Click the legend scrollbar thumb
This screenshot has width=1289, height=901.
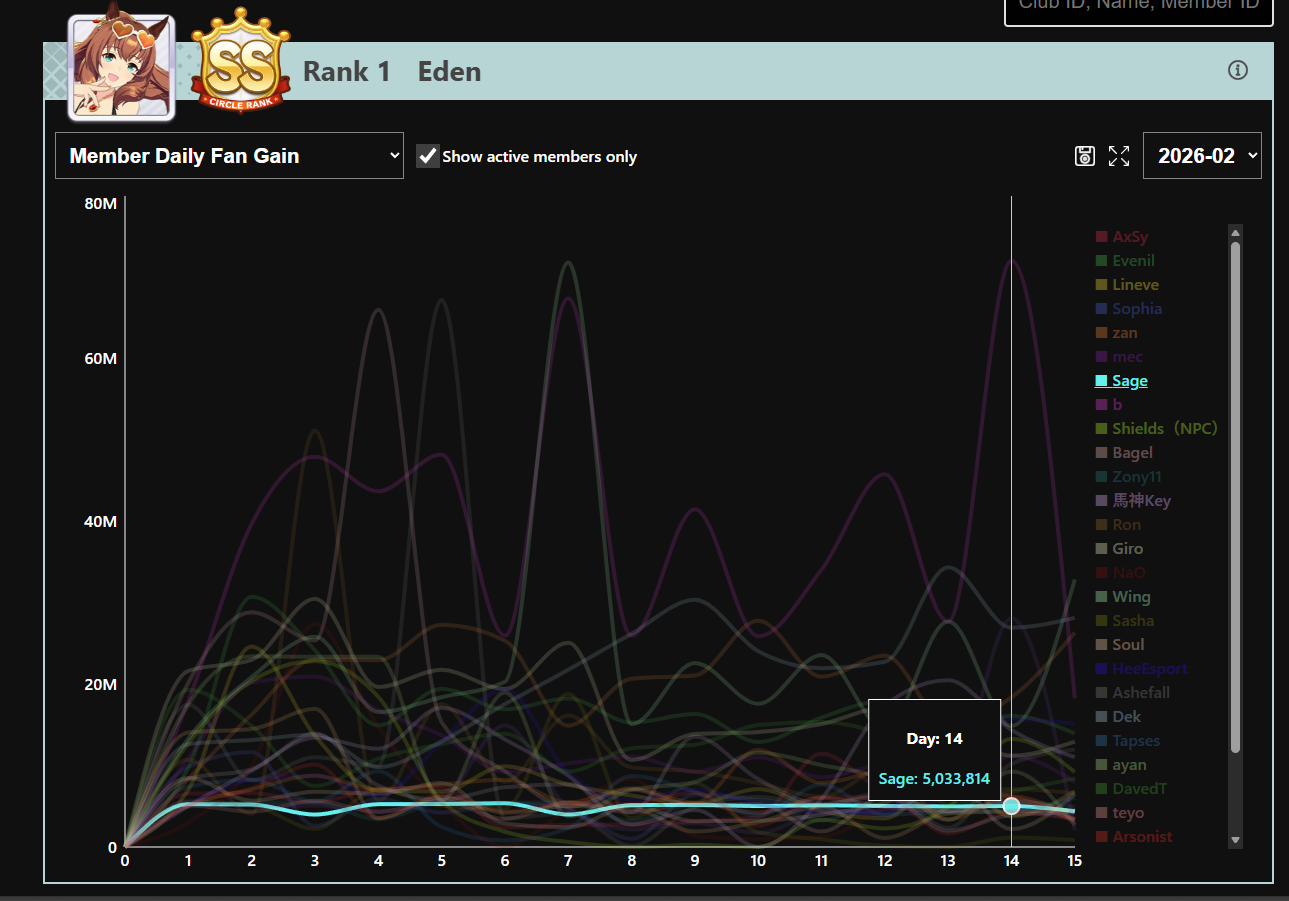pos(1235,497)
